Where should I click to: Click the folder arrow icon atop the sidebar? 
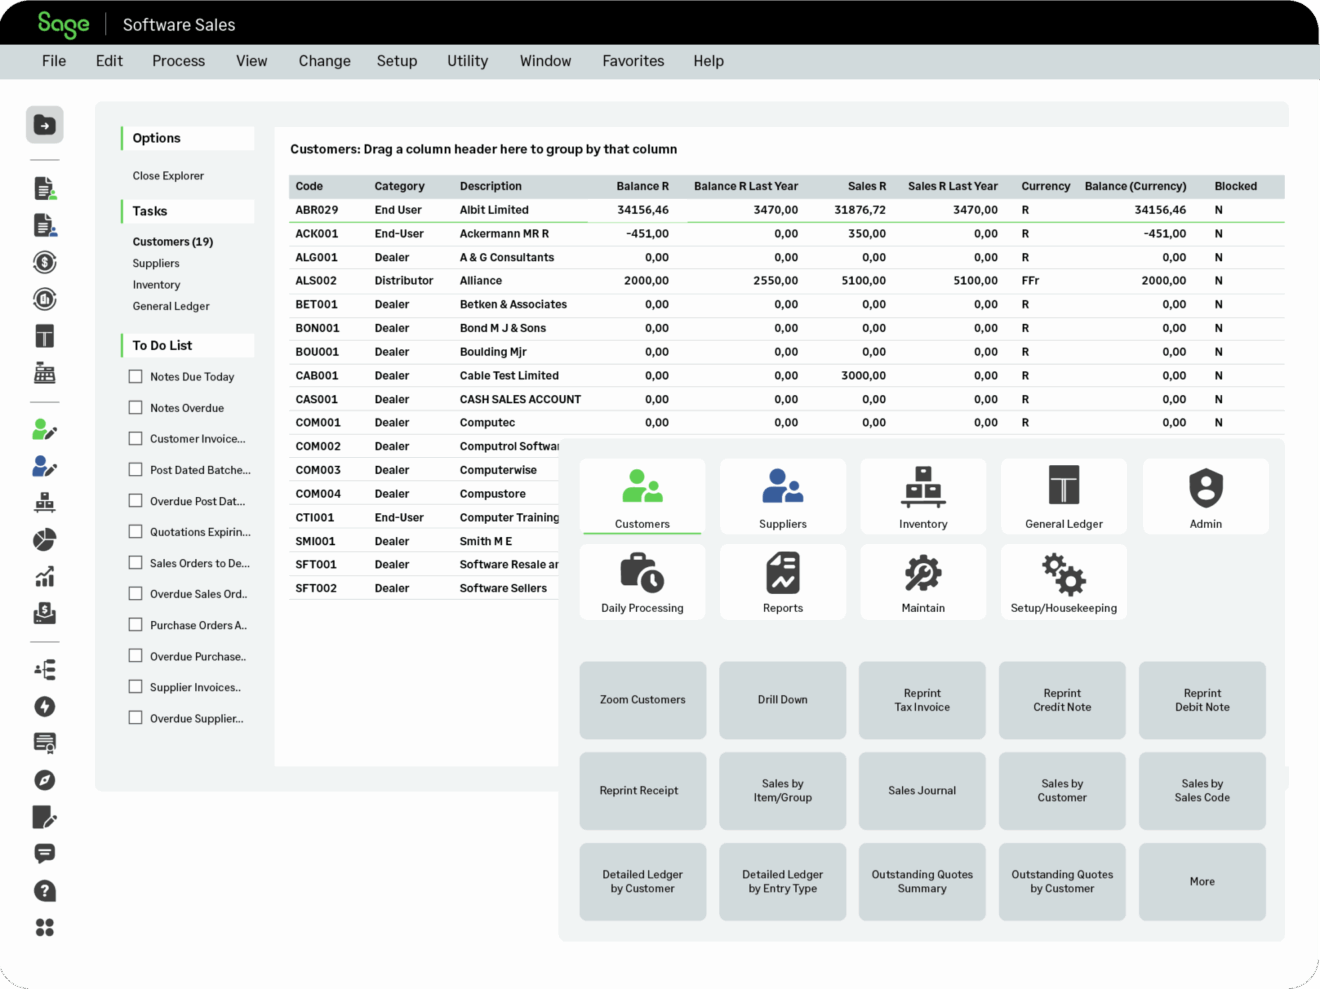pos(45,125)
